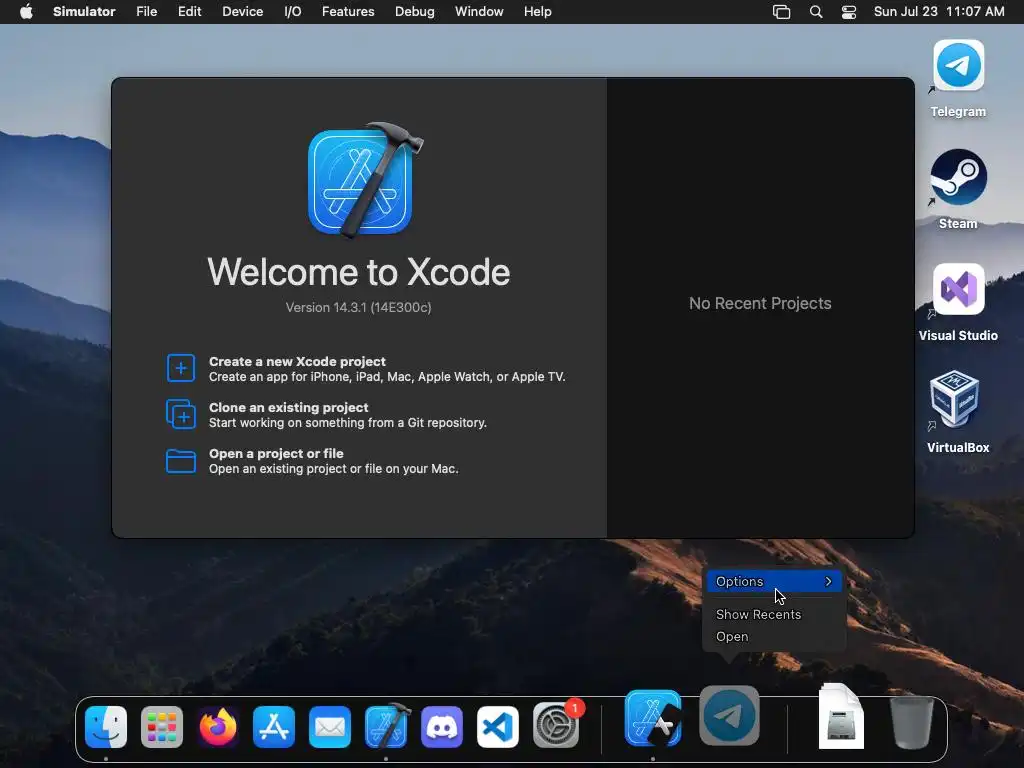Click the Simulator icon in the dock
Image resolution: width=1024 pixels, height=768 pixels.
pyautogui.click(x=653, y=718)
